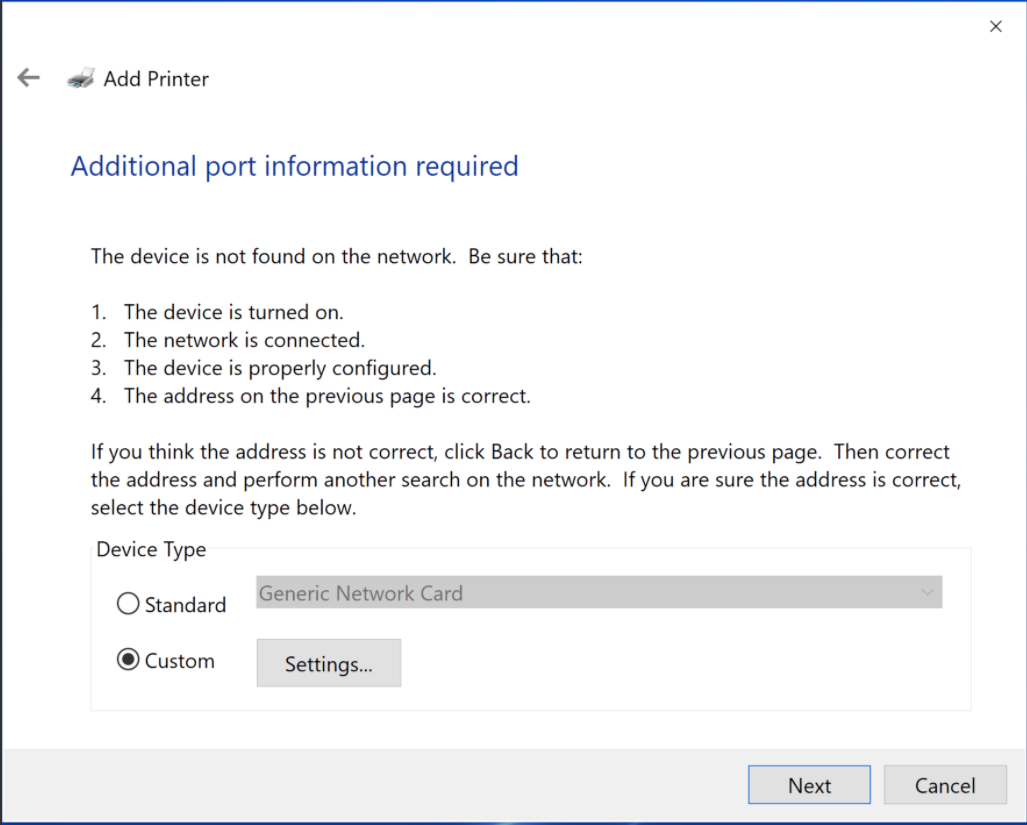This screenshot has width=1027, height=825.
Task: Close the Add Printer dialog
Action: tap(995, 27)
